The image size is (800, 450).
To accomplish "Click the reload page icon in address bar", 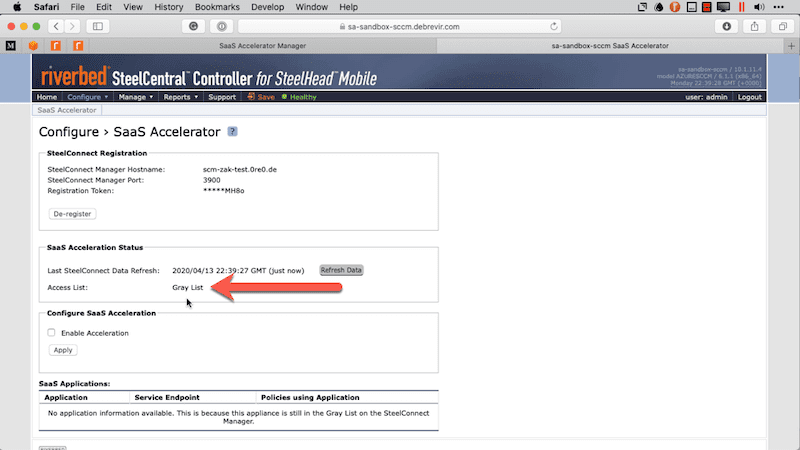I will (554, 27).
